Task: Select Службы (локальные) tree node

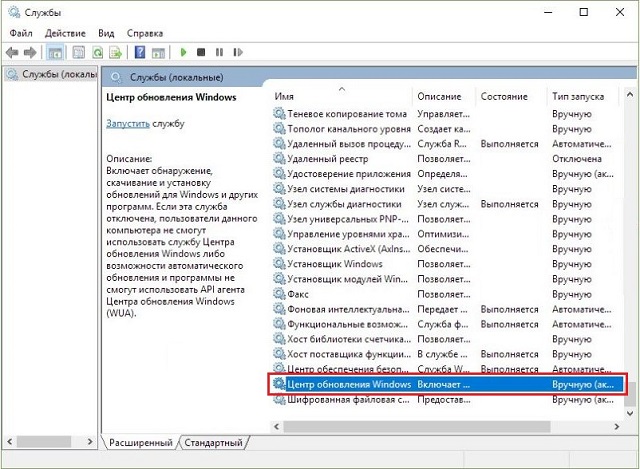Action: click(51, 74)
